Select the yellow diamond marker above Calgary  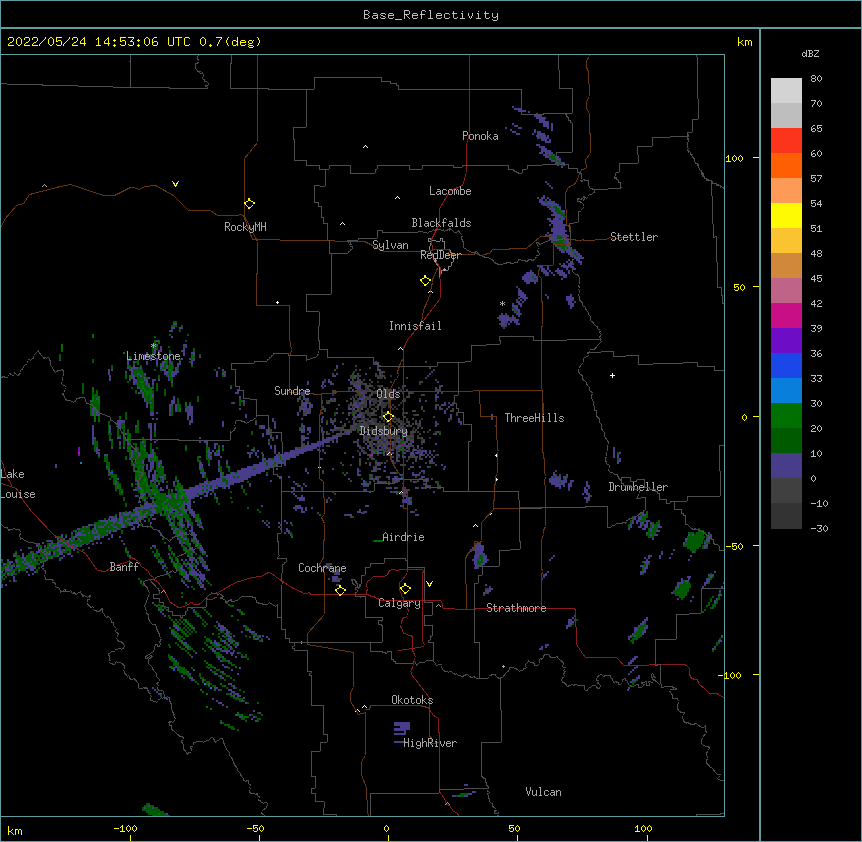(405, 589)
